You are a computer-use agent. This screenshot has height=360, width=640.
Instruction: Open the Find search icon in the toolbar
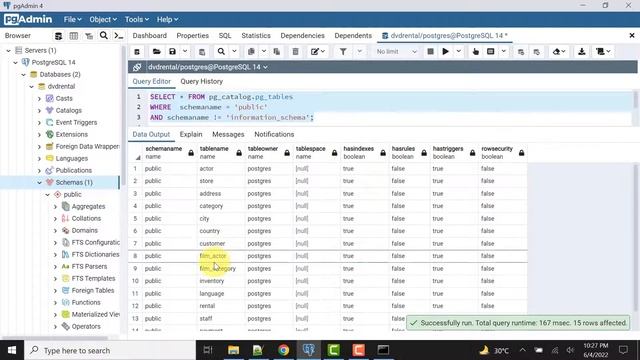(x=221, y=51)
